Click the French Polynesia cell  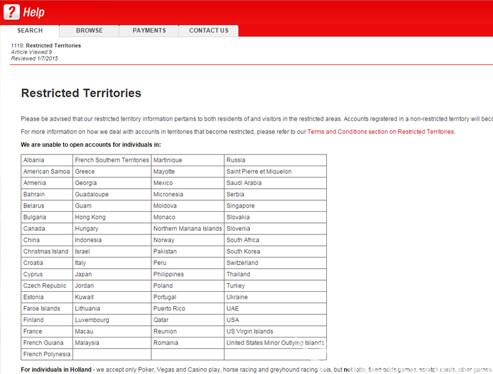(x=47, y=354)
